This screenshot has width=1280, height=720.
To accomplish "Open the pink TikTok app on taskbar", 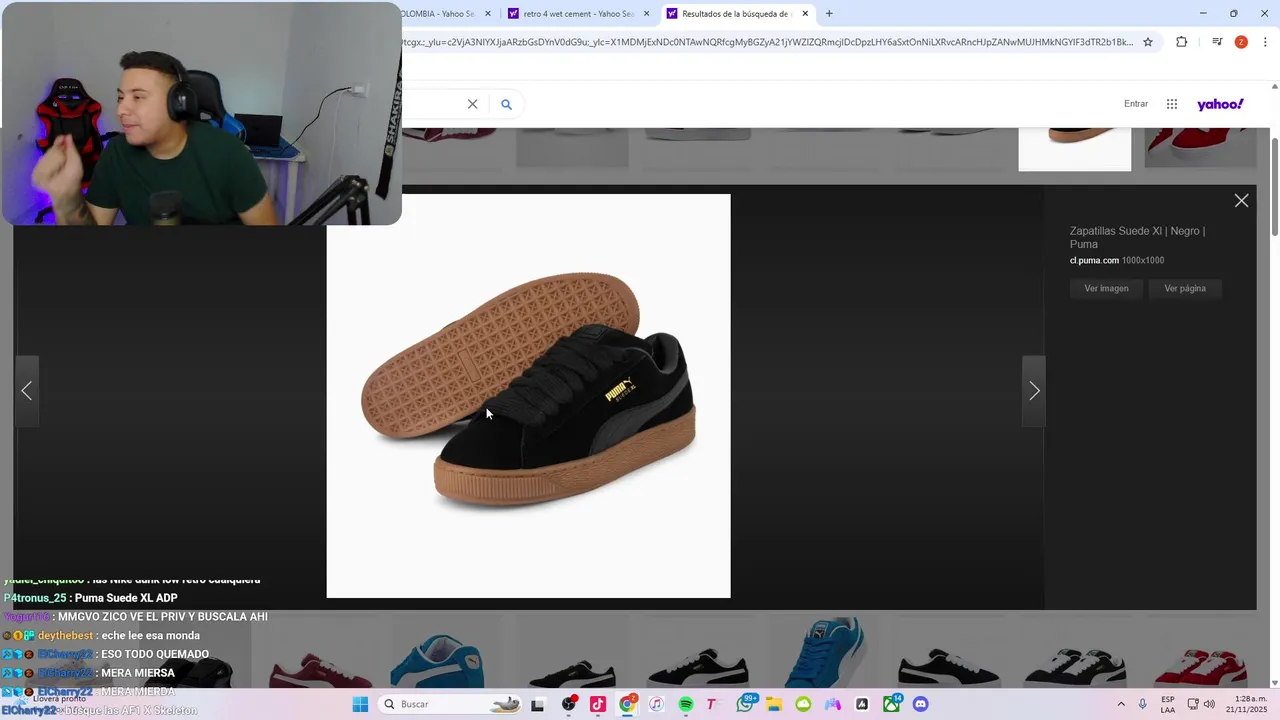I will click(x=598, y=704).
